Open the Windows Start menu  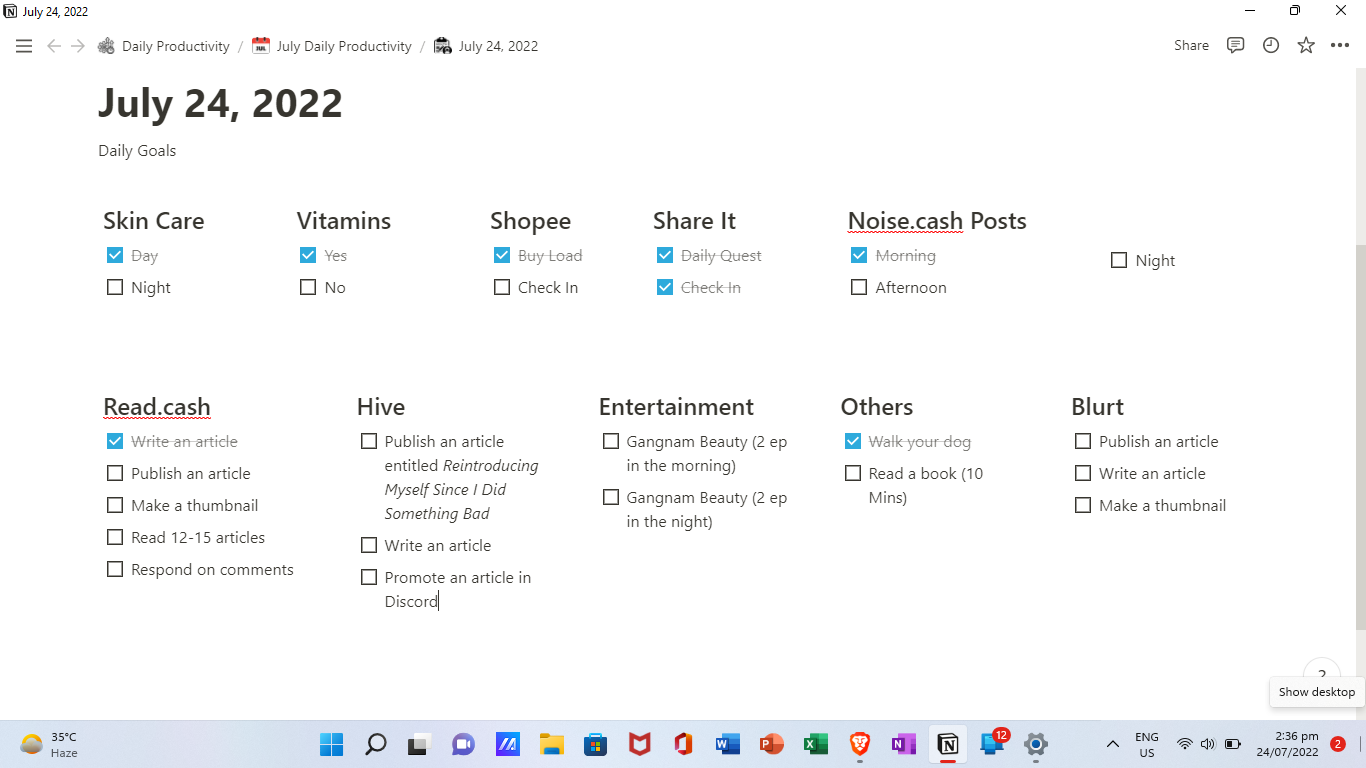[x=331, y=744]
